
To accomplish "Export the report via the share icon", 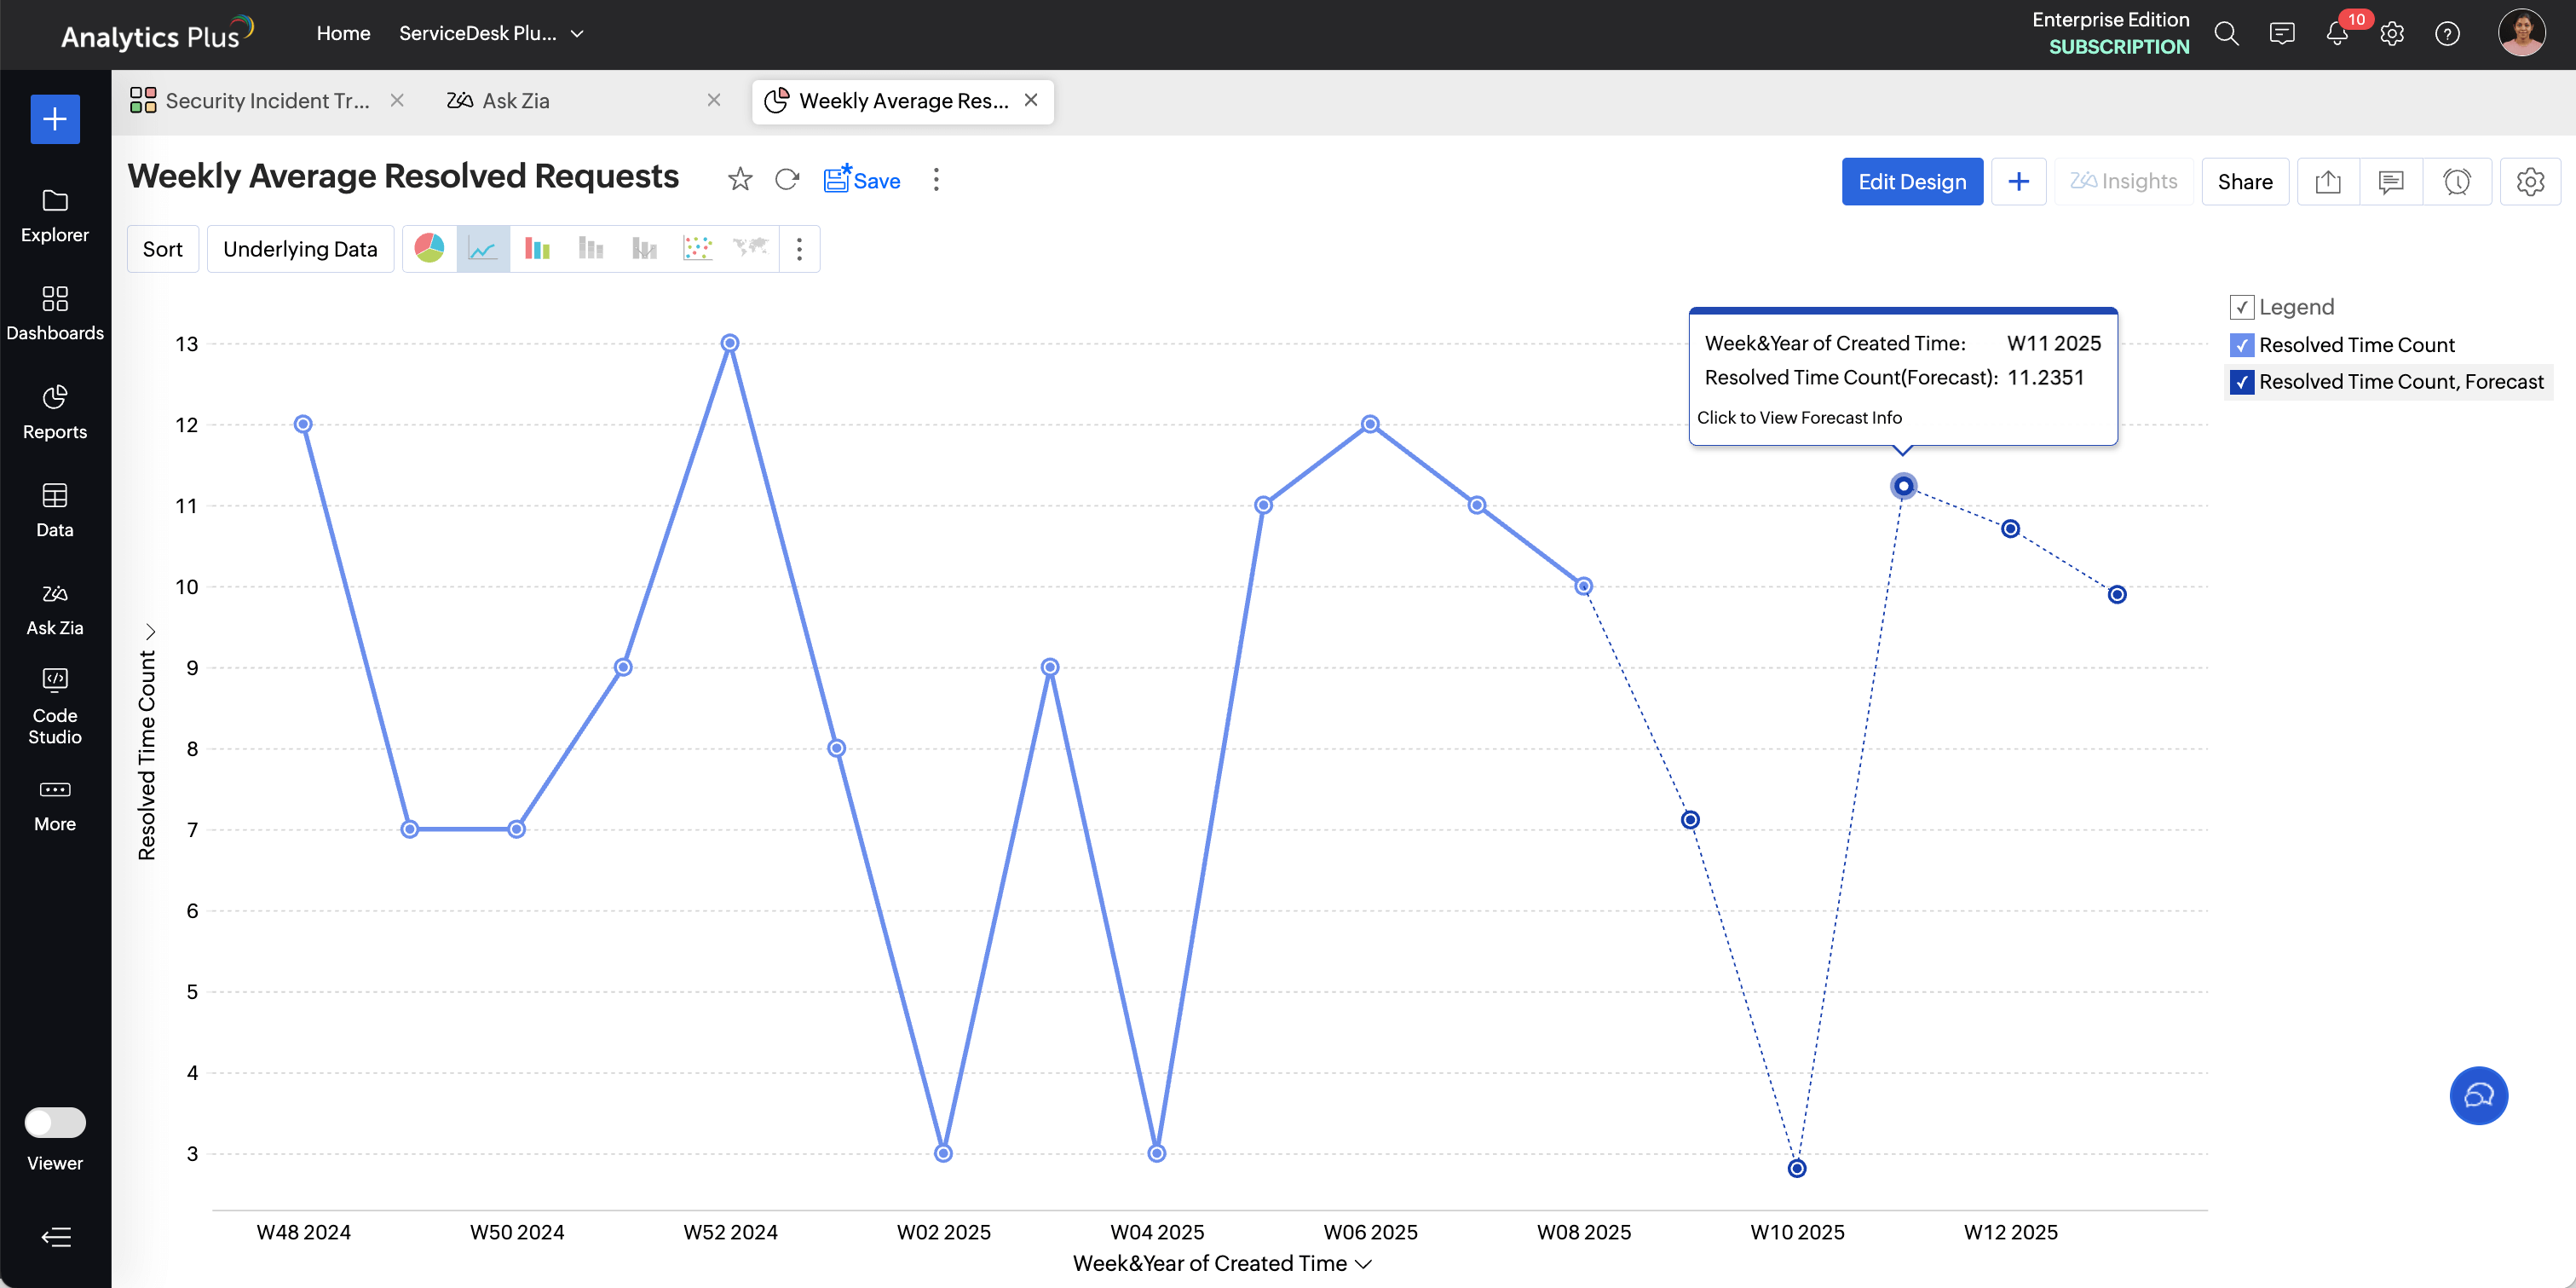I will pos(2328,181).
